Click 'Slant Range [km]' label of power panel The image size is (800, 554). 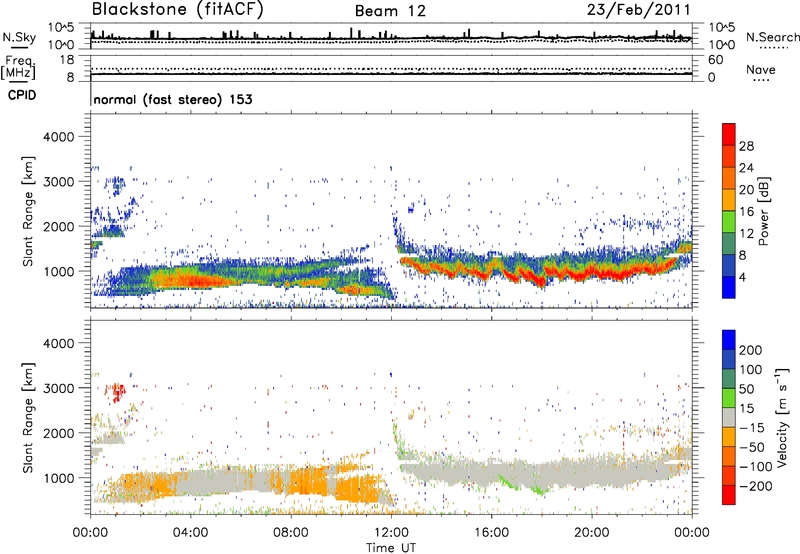(x=28, y=211)
